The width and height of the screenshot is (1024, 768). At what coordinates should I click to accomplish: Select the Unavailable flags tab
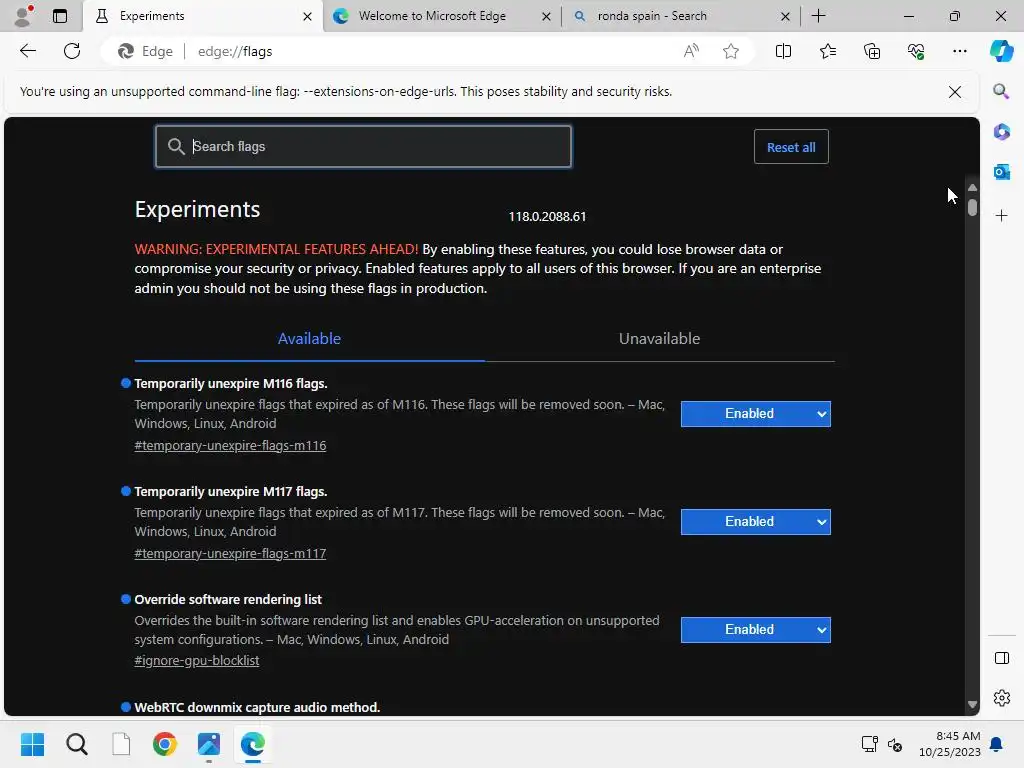[x=660, y=338]
